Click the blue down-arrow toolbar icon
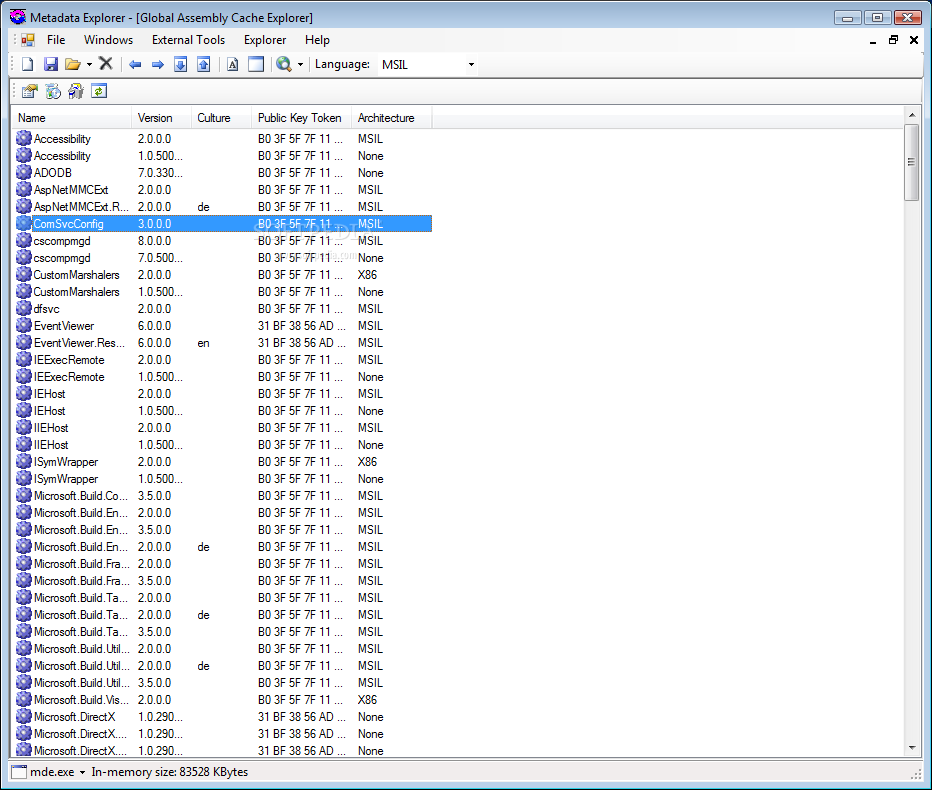Screen dimensions: 932x790 [181, 64]
